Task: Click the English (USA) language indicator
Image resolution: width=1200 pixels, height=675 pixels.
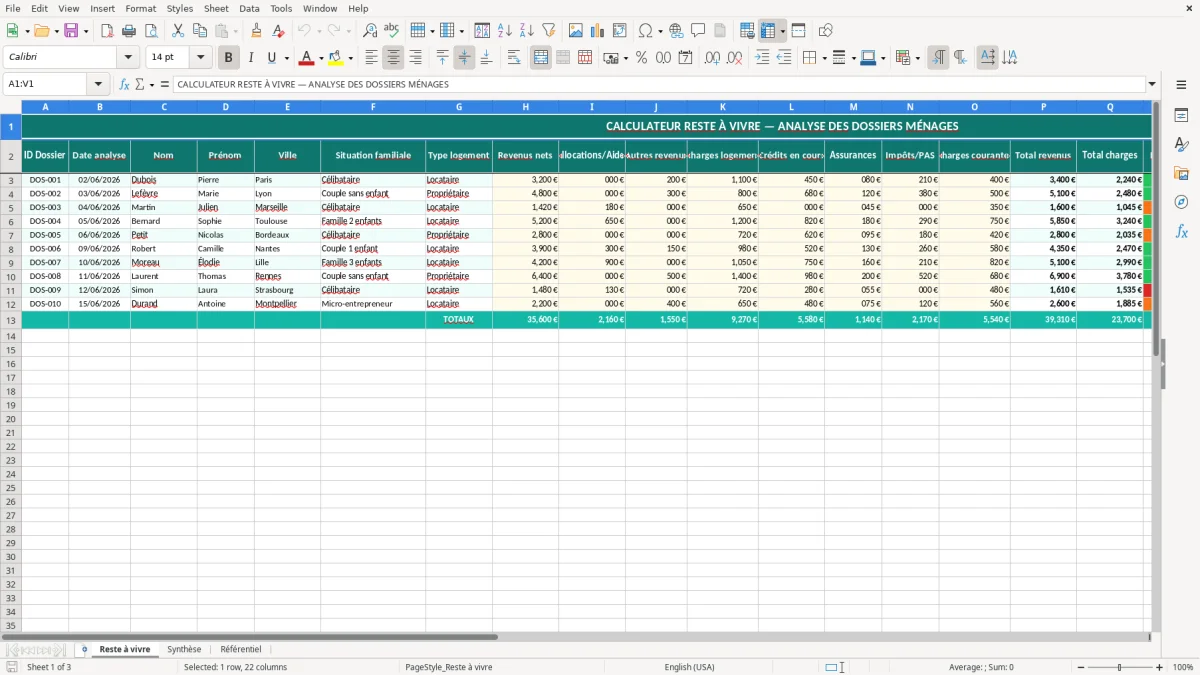Action: (689, 667)
